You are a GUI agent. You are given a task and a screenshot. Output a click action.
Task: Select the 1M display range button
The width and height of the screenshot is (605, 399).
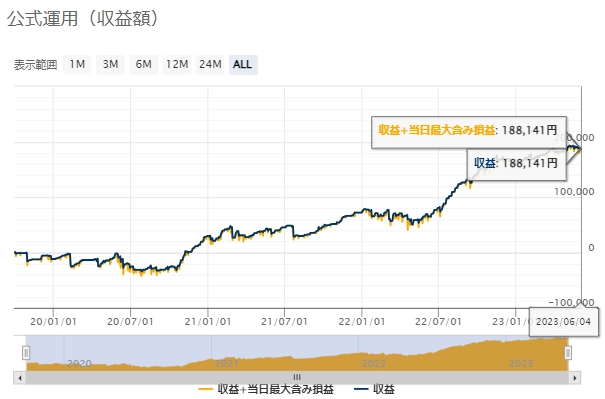77,64
